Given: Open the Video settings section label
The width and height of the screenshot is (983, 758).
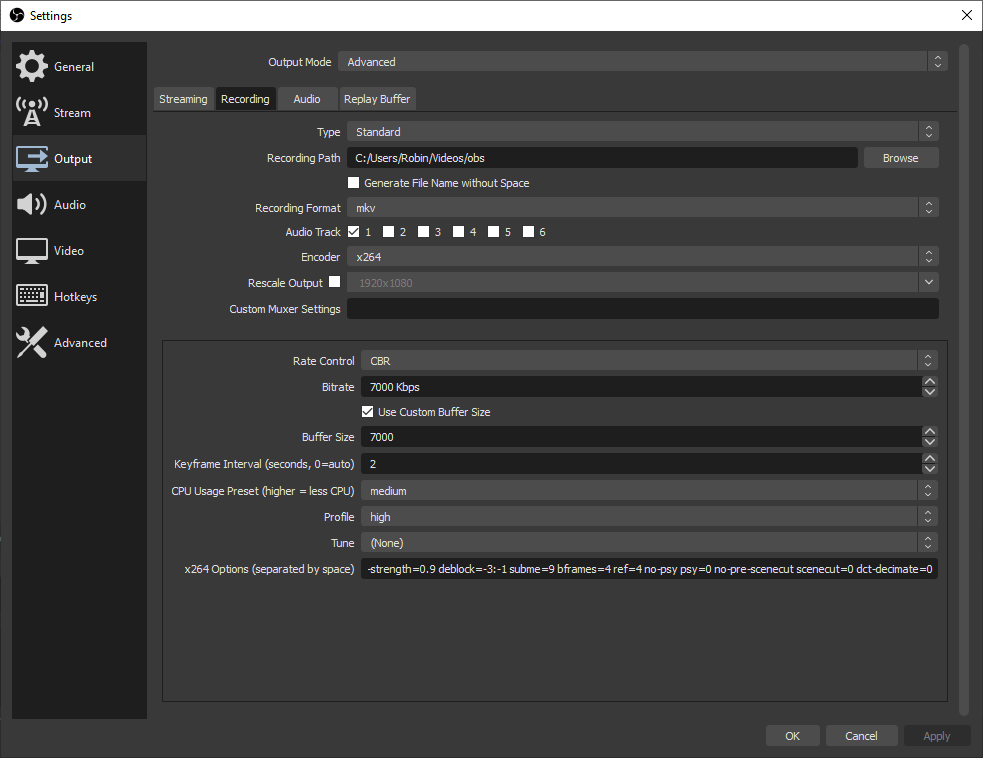Looking at the screenshot, I should (69, 251).
